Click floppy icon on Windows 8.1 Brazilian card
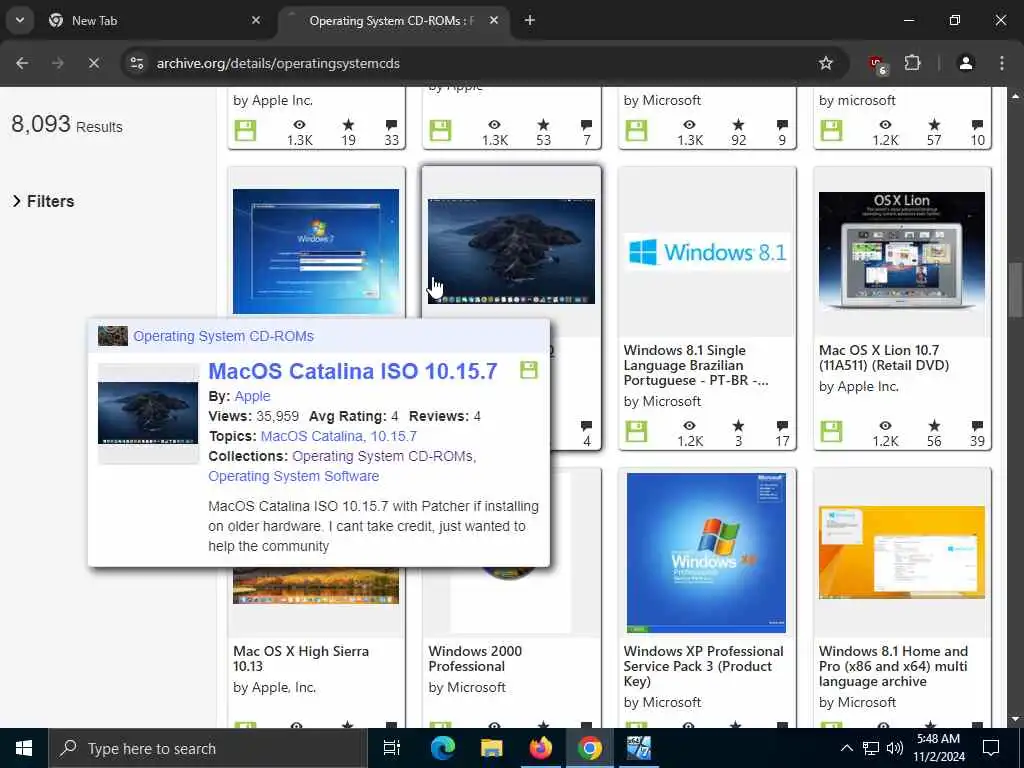Viewport: 1024px width, 768px height. (636, 431)
